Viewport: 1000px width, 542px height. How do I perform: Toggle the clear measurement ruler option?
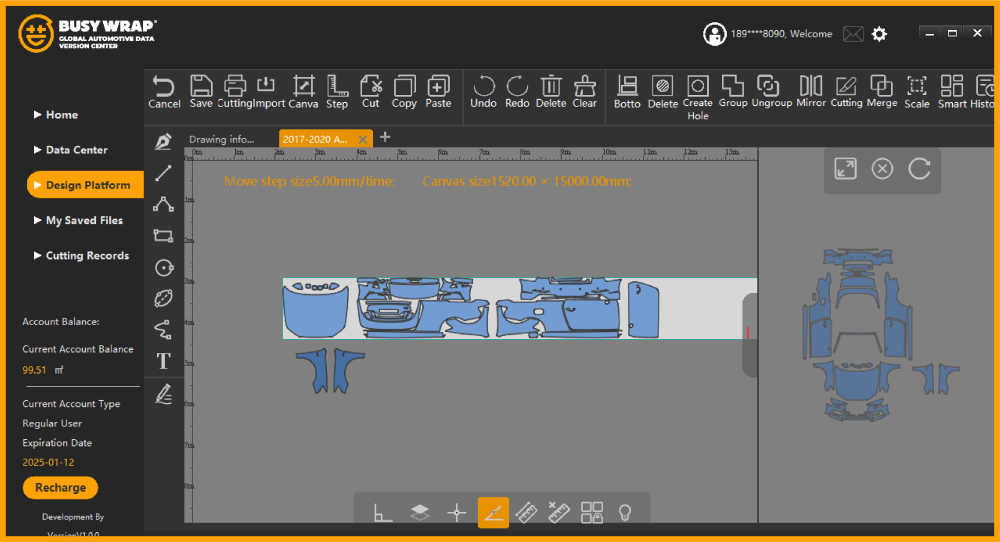click(559, 512)
